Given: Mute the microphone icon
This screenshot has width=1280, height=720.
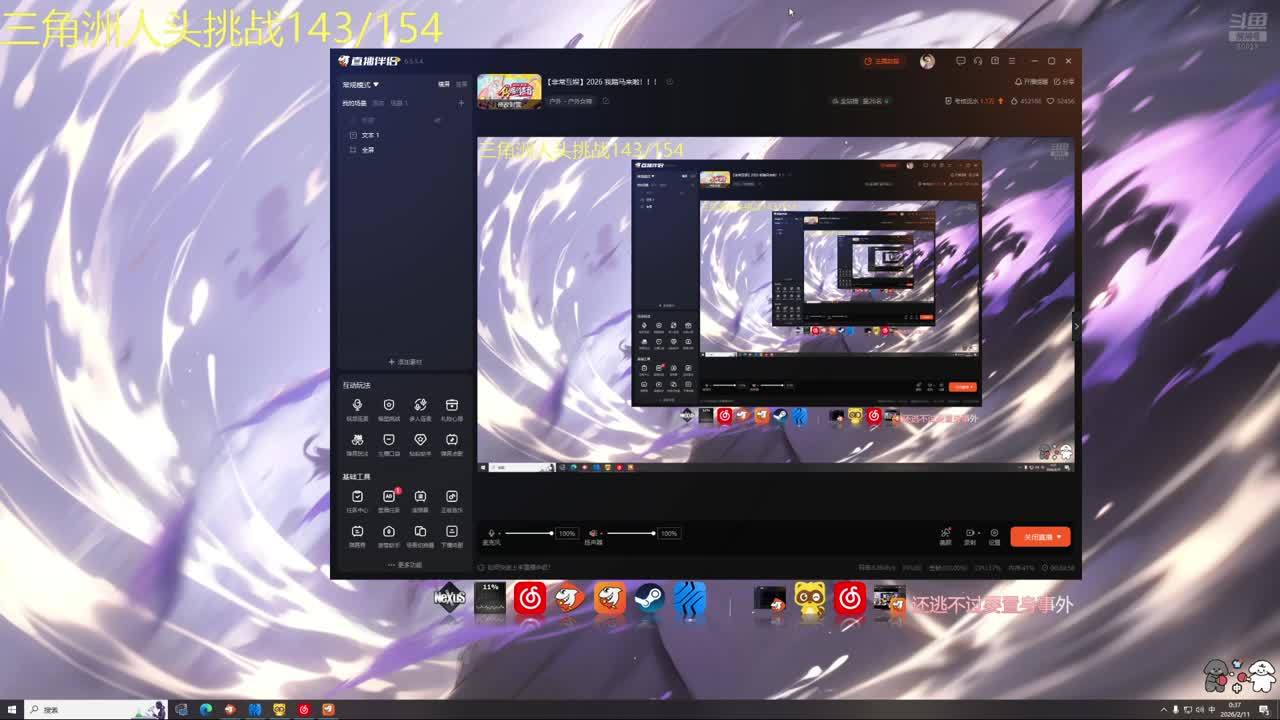Looking at the screenshot, I should tap(491, 534).
